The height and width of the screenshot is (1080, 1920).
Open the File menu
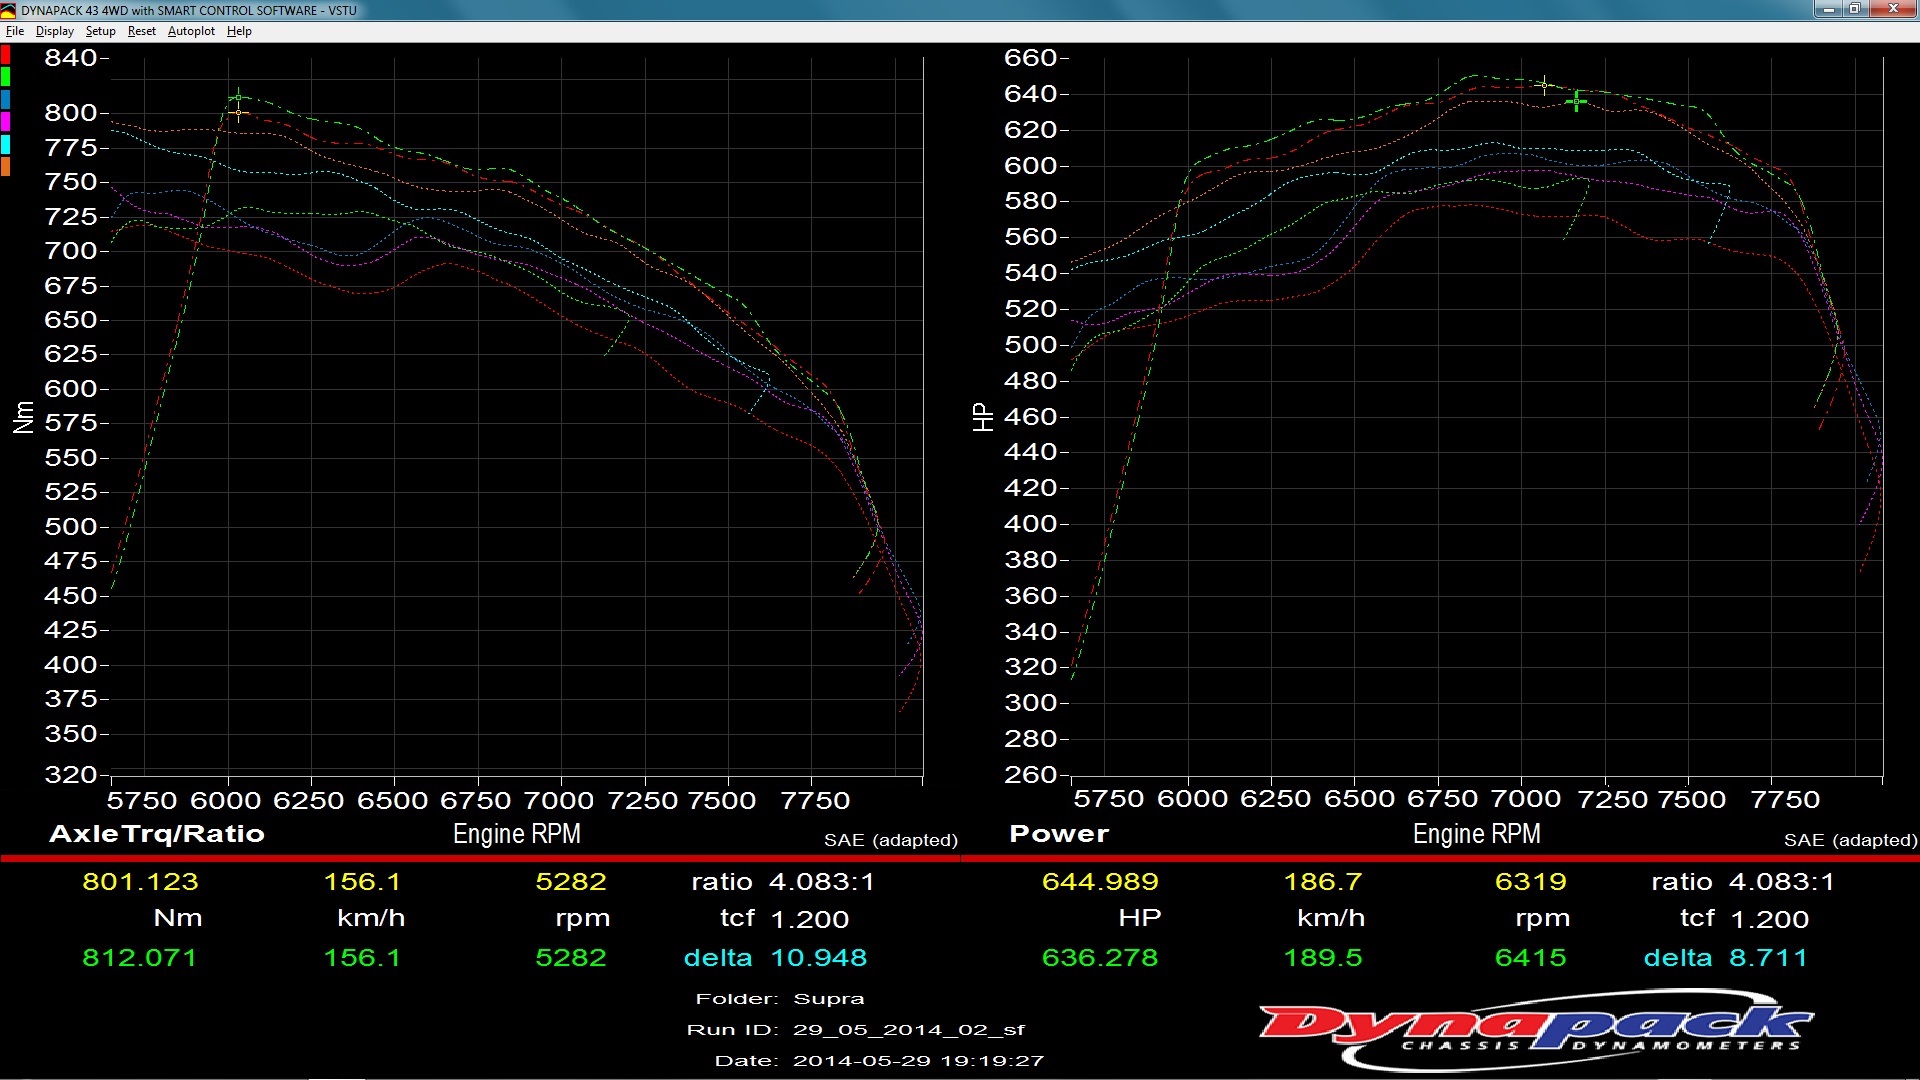coord(15,31)
